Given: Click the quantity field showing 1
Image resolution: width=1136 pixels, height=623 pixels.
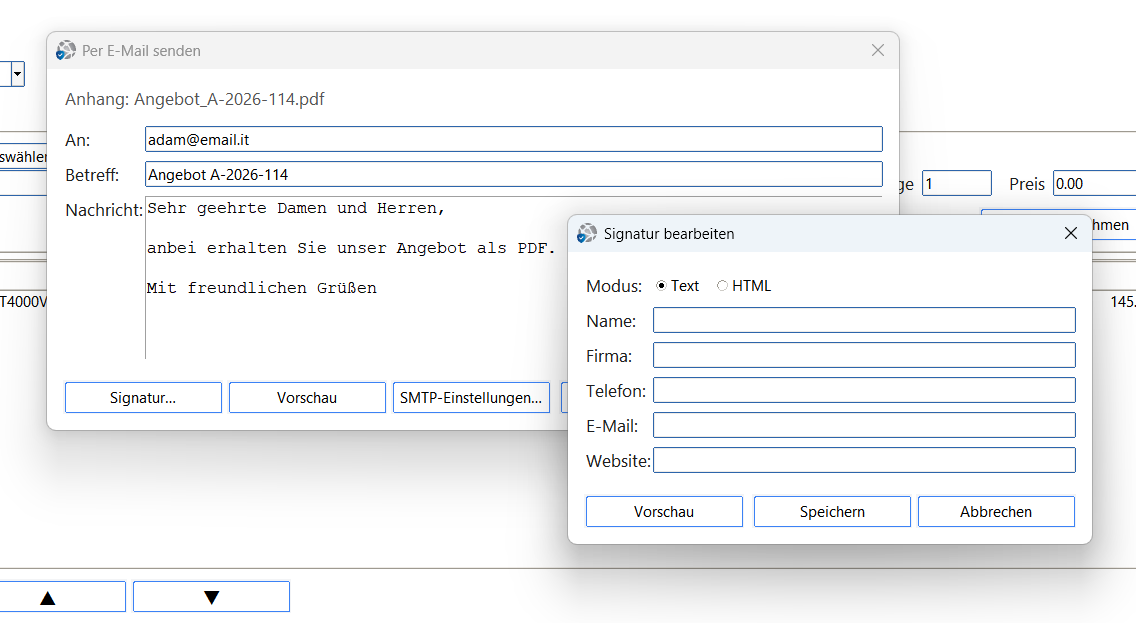Looking at the screenshot, I should pos(956,183).
